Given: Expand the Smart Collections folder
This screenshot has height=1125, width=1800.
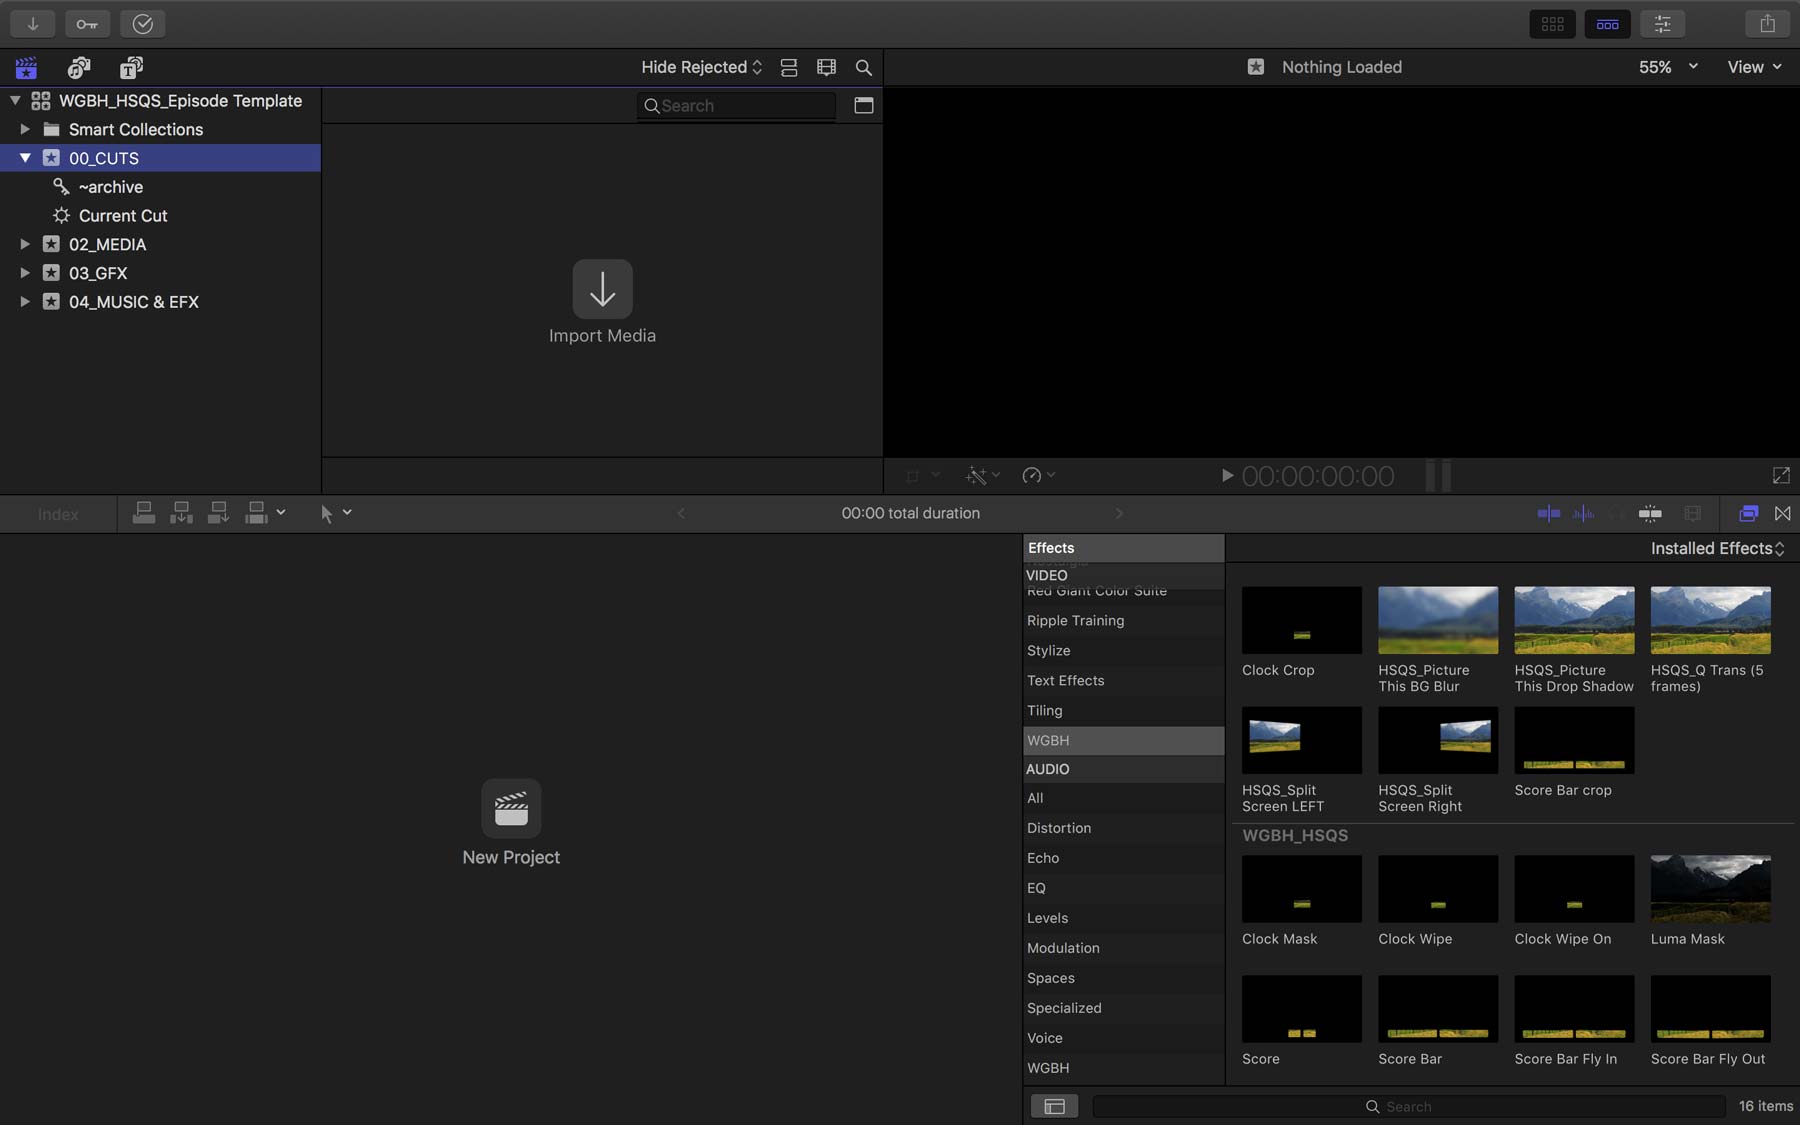Looking at the screenshot, I should 25,129.
